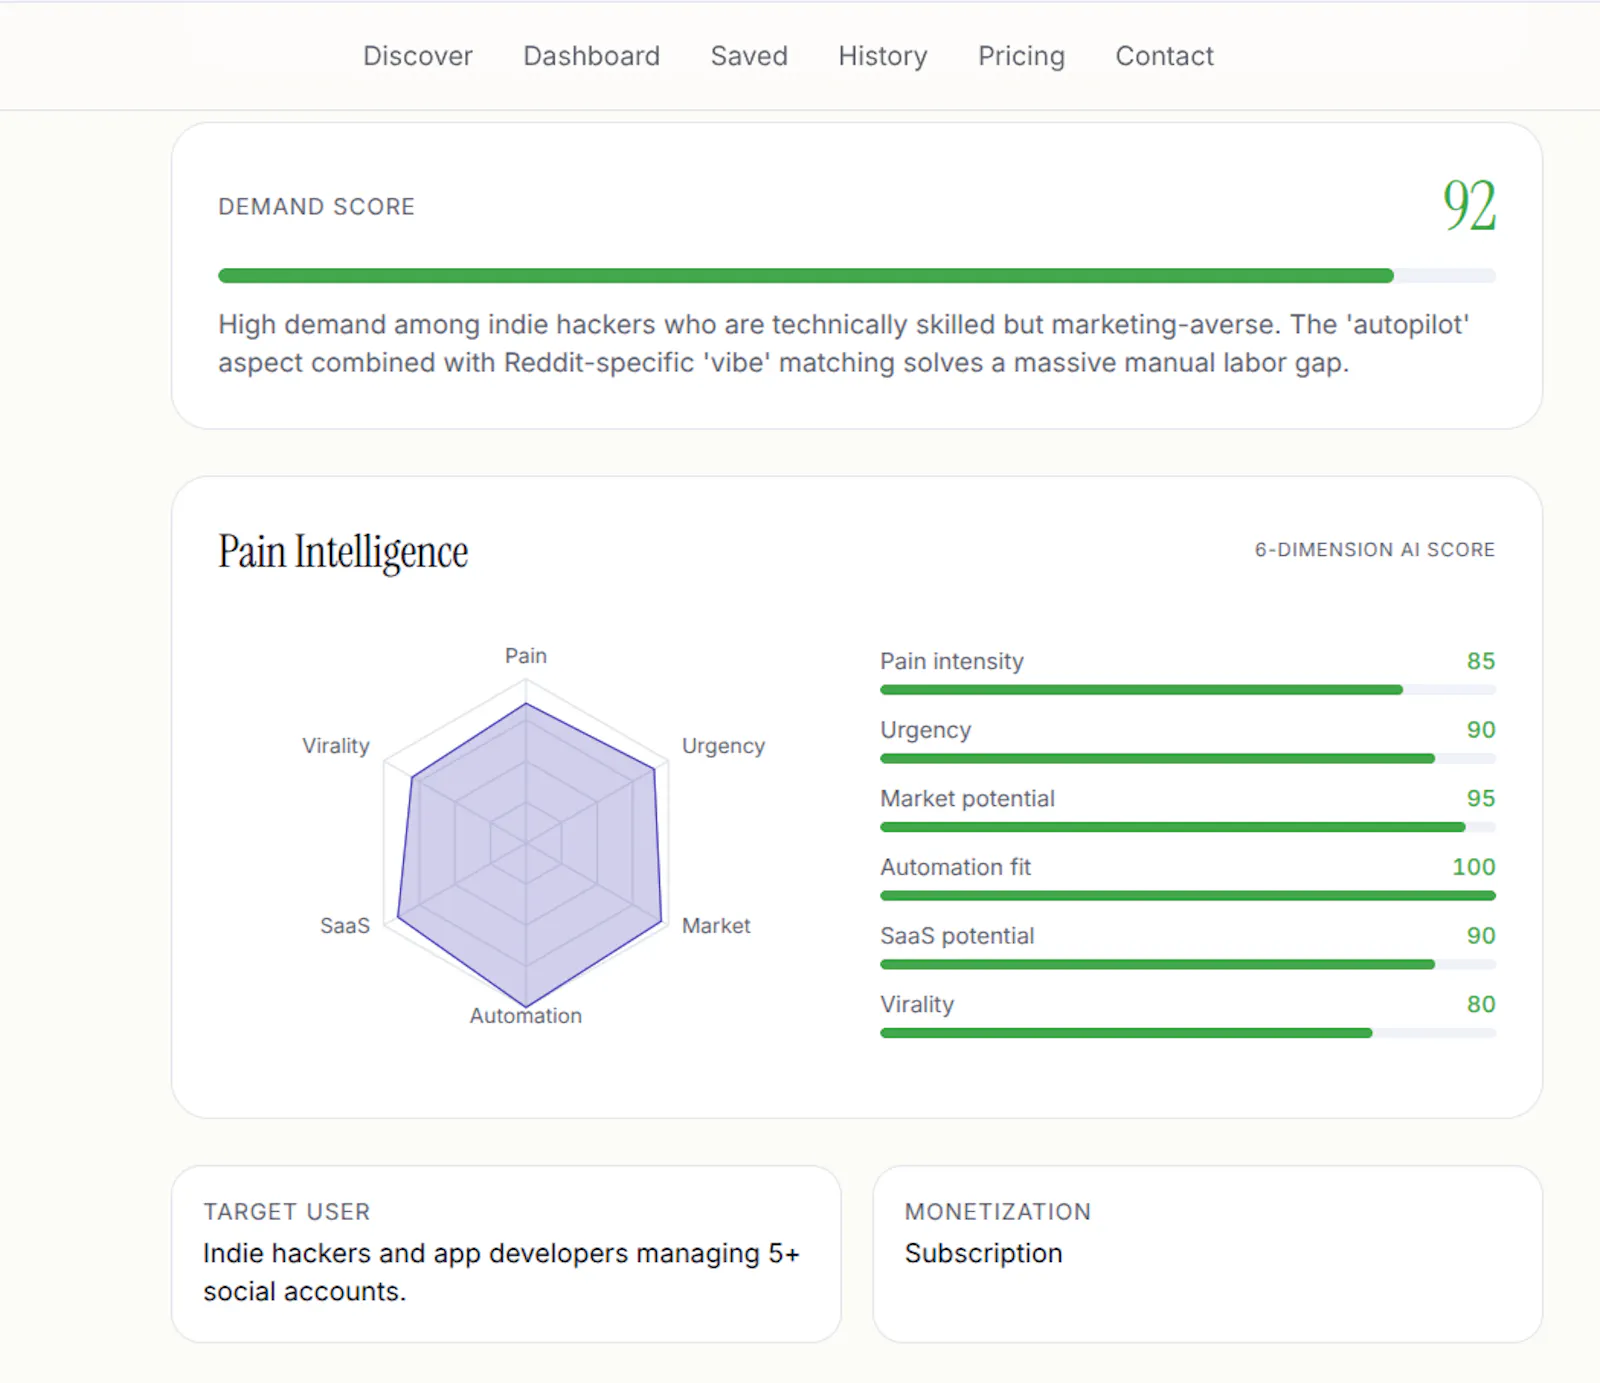
Task: View the History page
Action: pyautogui.click(x=882, y=56)
